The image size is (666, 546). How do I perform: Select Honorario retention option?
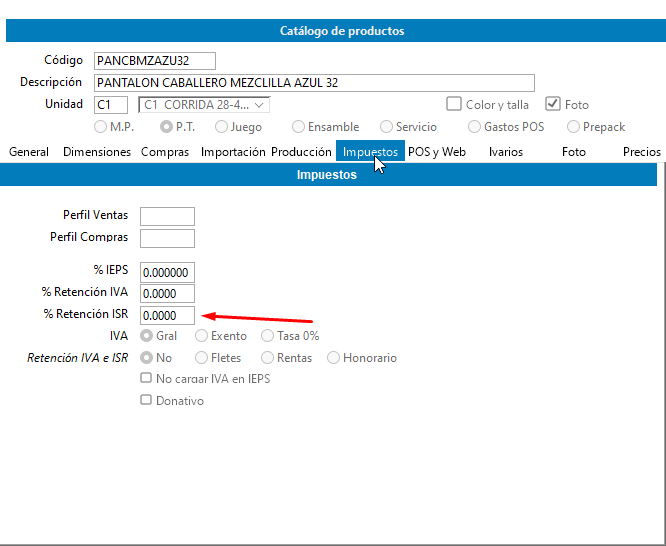(x=333, y=358)
